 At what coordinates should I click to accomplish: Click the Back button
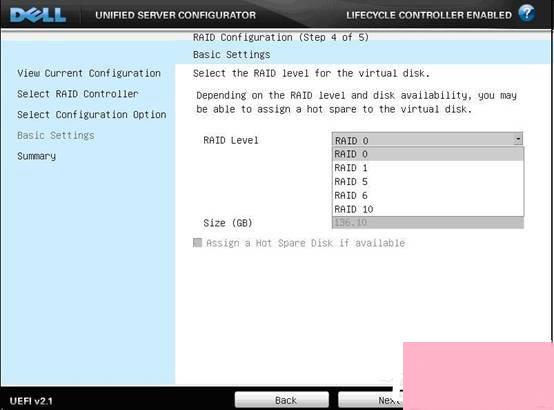pos(282,400)
